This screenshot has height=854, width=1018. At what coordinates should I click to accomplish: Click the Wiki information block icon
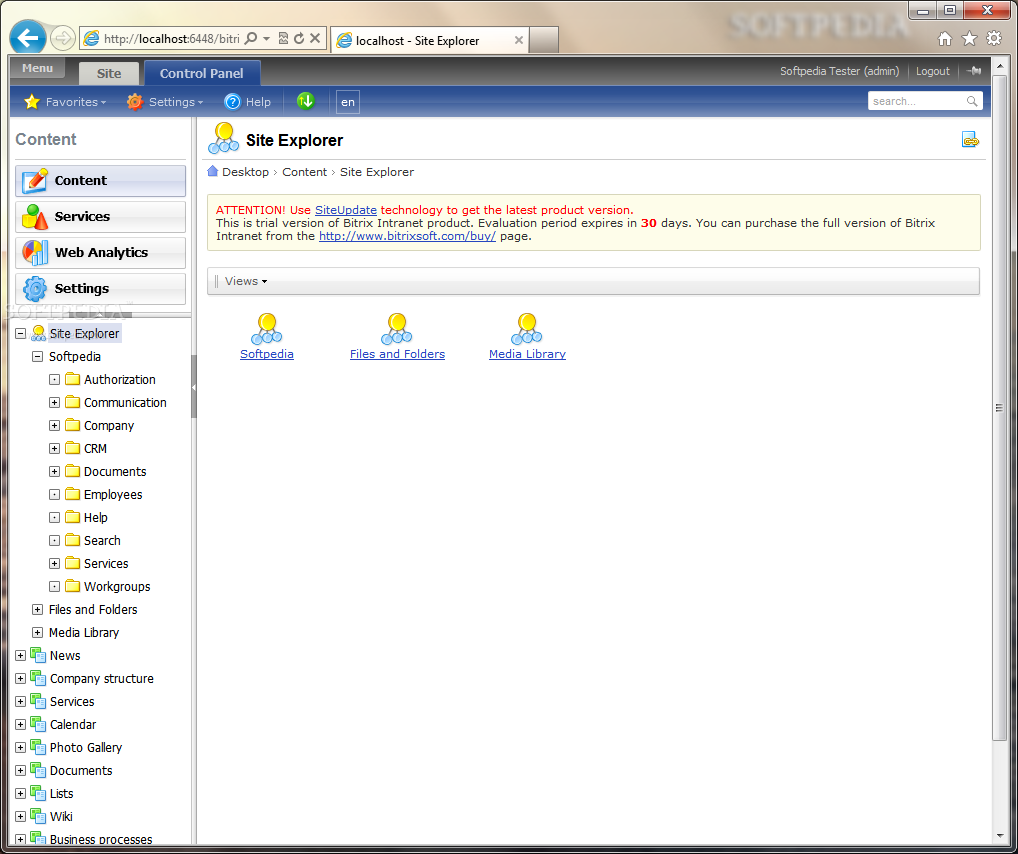pos(38,816)
